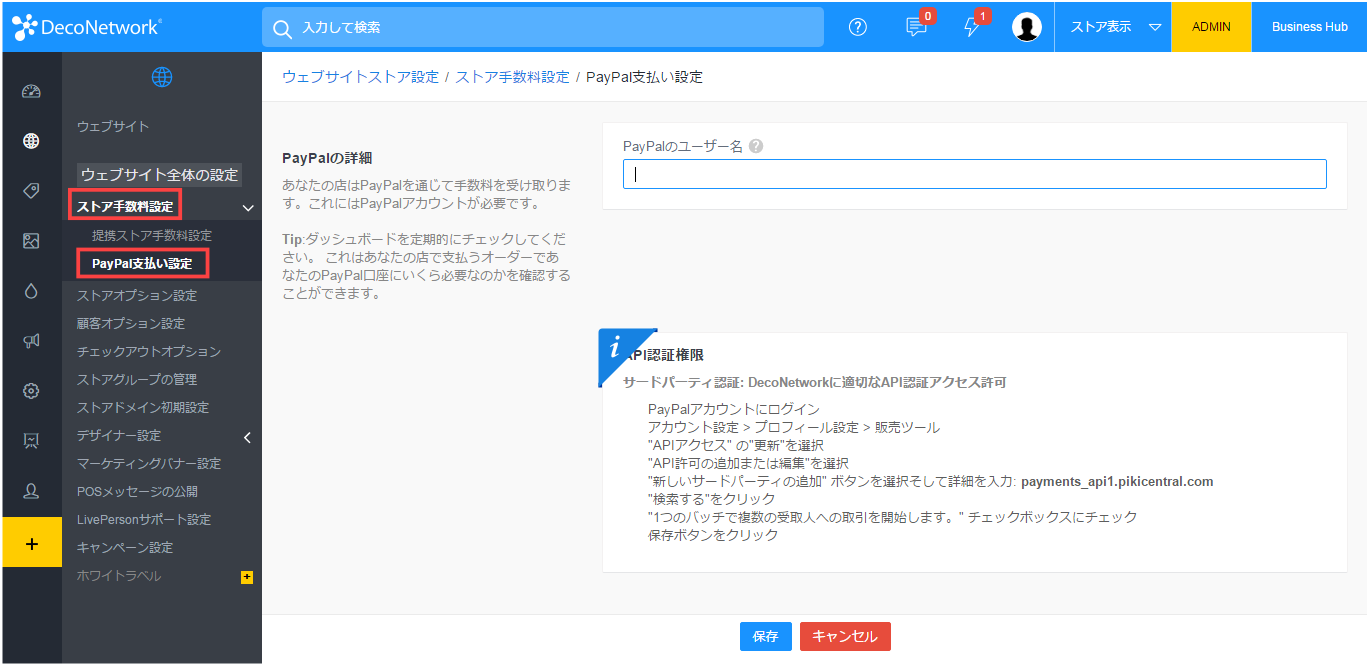
Task: Select the globe website sidebar icon
Action: click(x=31, y=141)
